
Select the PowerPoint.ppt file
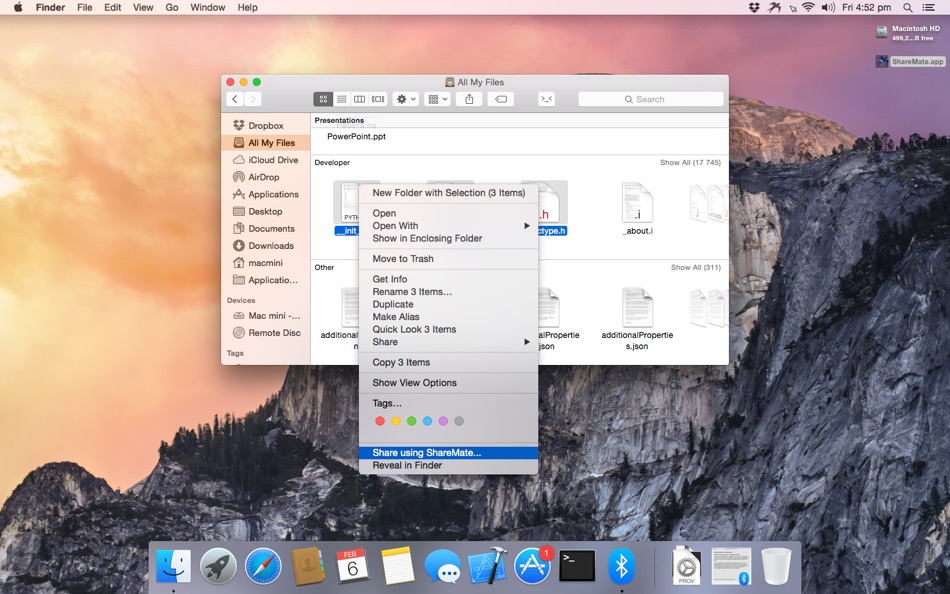(356, 136)
